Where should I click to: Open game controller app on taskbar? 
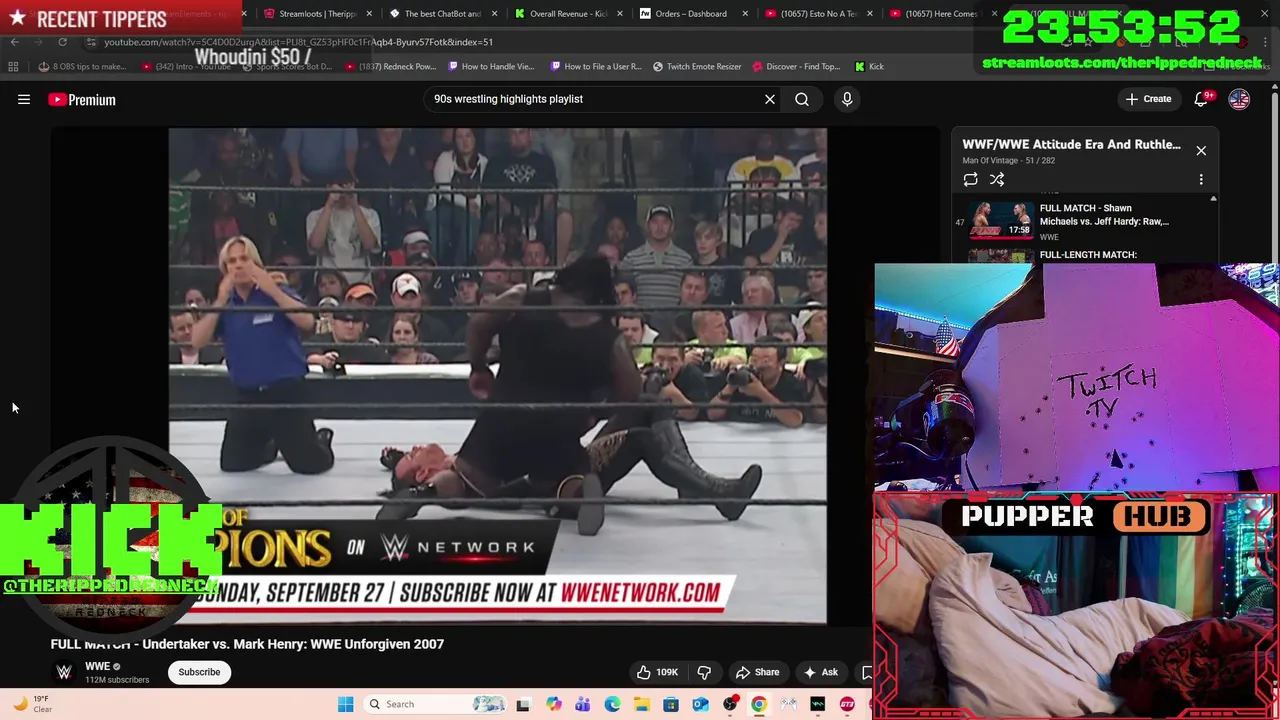point(788,704)
